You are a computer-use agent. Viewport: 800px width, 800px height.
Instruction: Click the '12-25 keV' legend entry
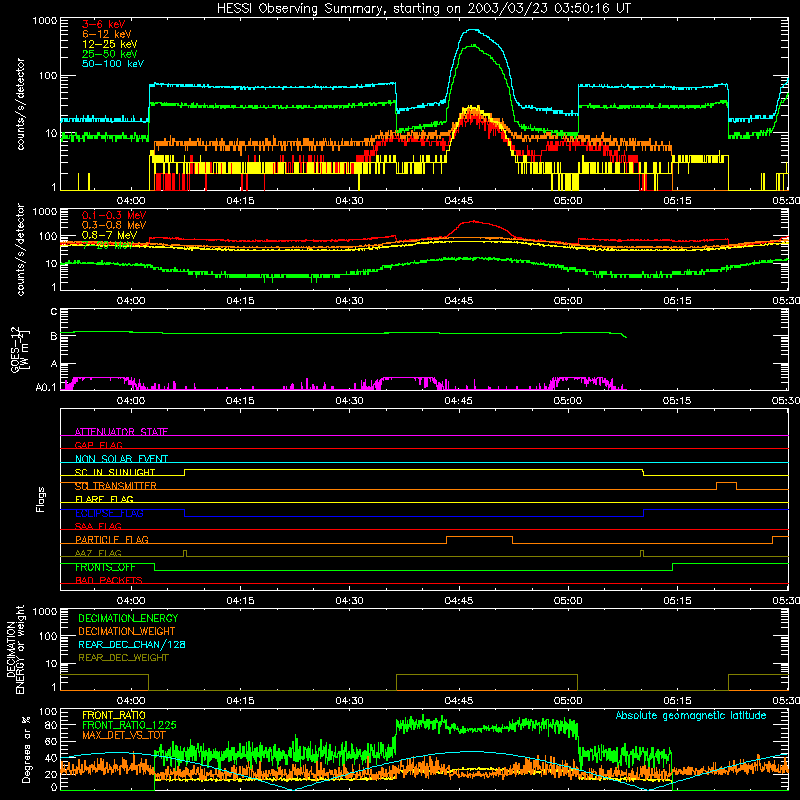(109, 44)
